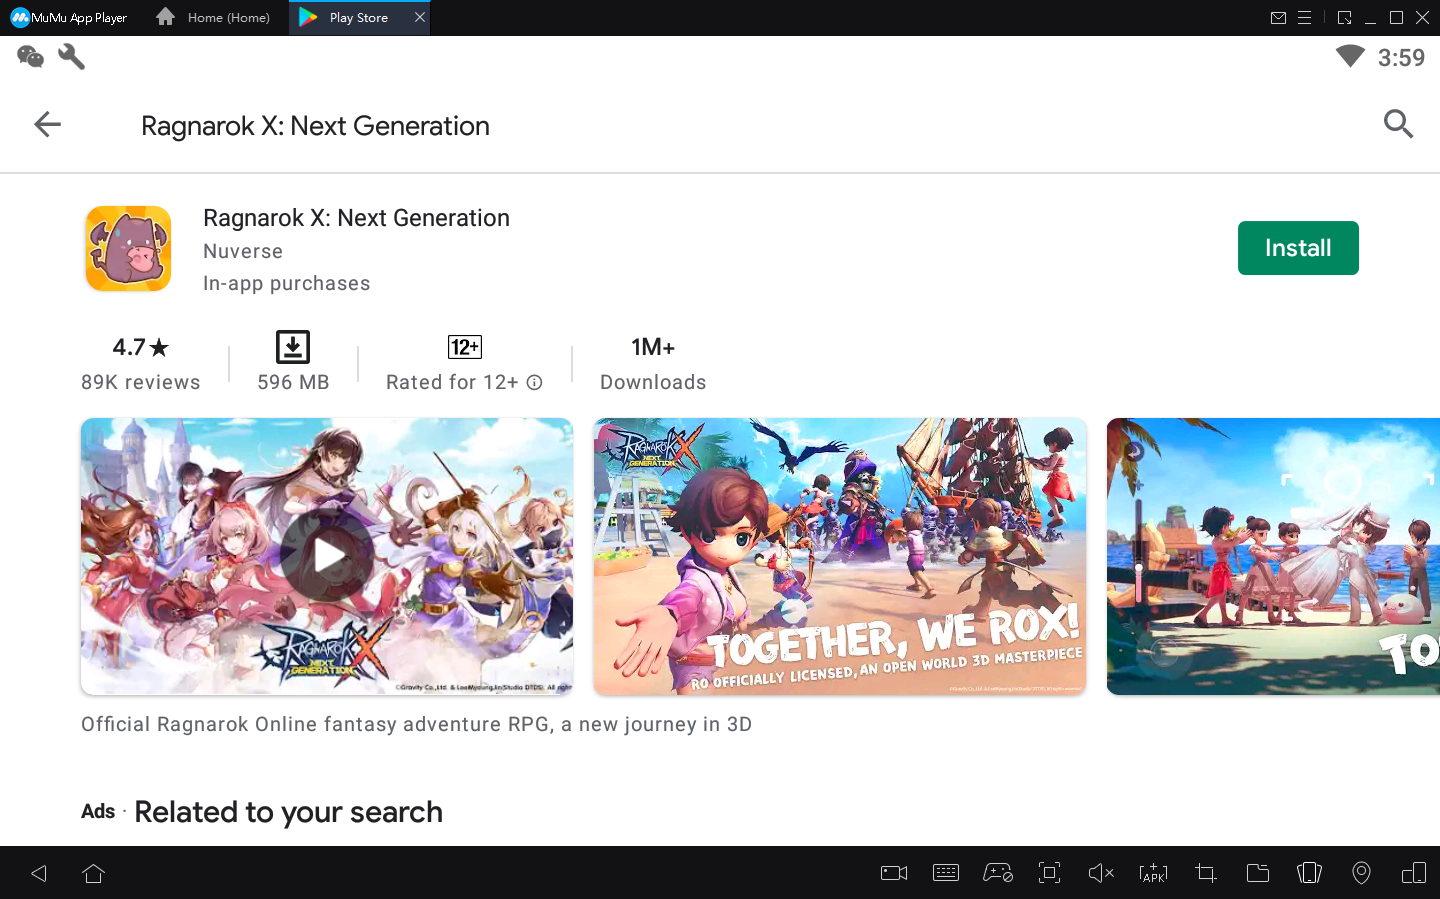
Task: Click the shake device icon
Action: pos(1309,873)
